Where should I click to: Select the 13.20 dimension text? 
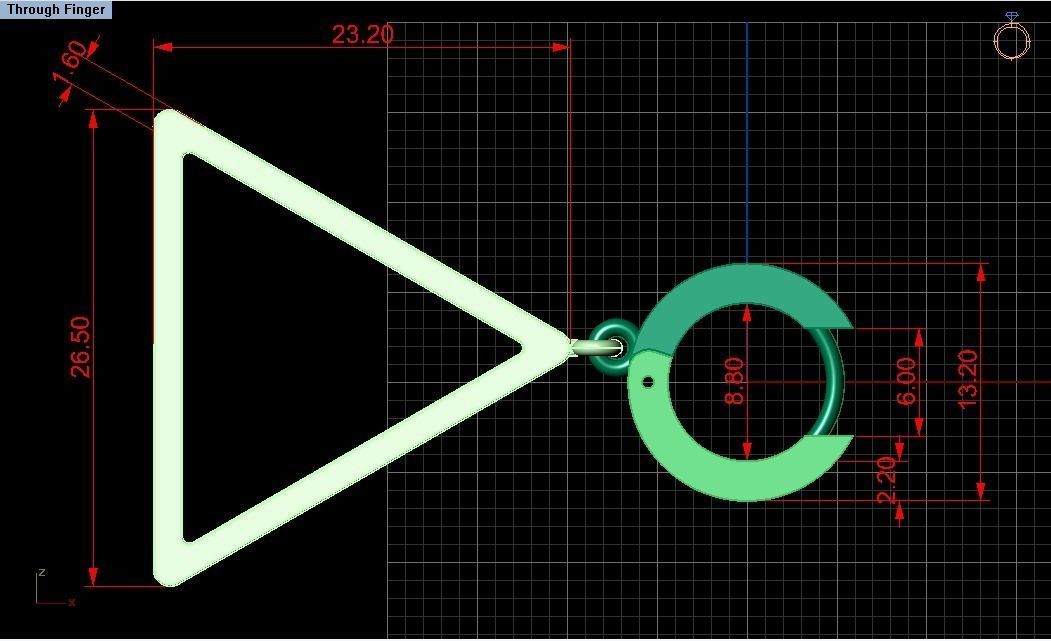[967, 379]
